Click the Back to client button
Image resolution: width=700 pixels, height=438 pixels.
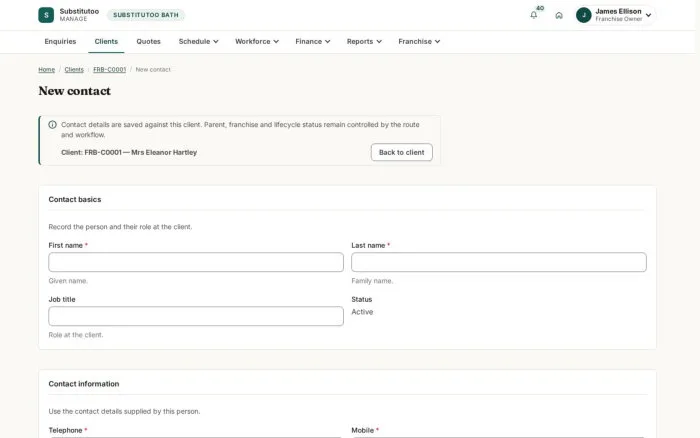pyautogui.click(x=401, y=152)
